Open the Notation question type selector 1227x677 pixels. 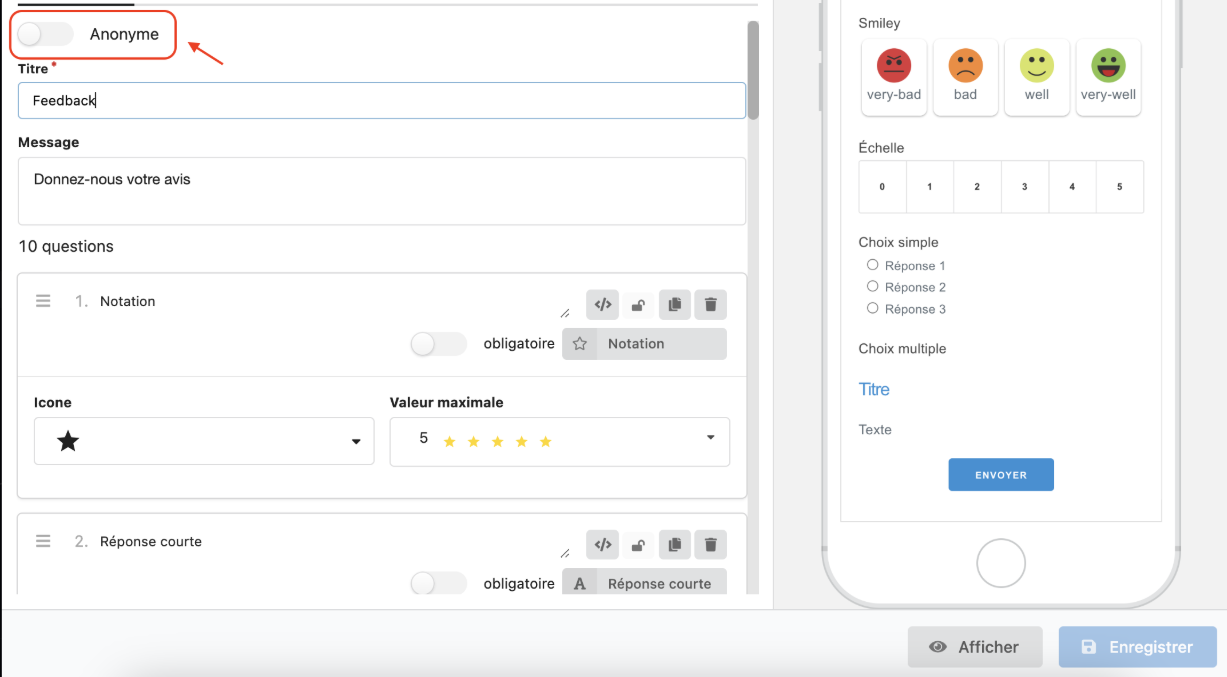pyautogui.click(x=644, y=344)
